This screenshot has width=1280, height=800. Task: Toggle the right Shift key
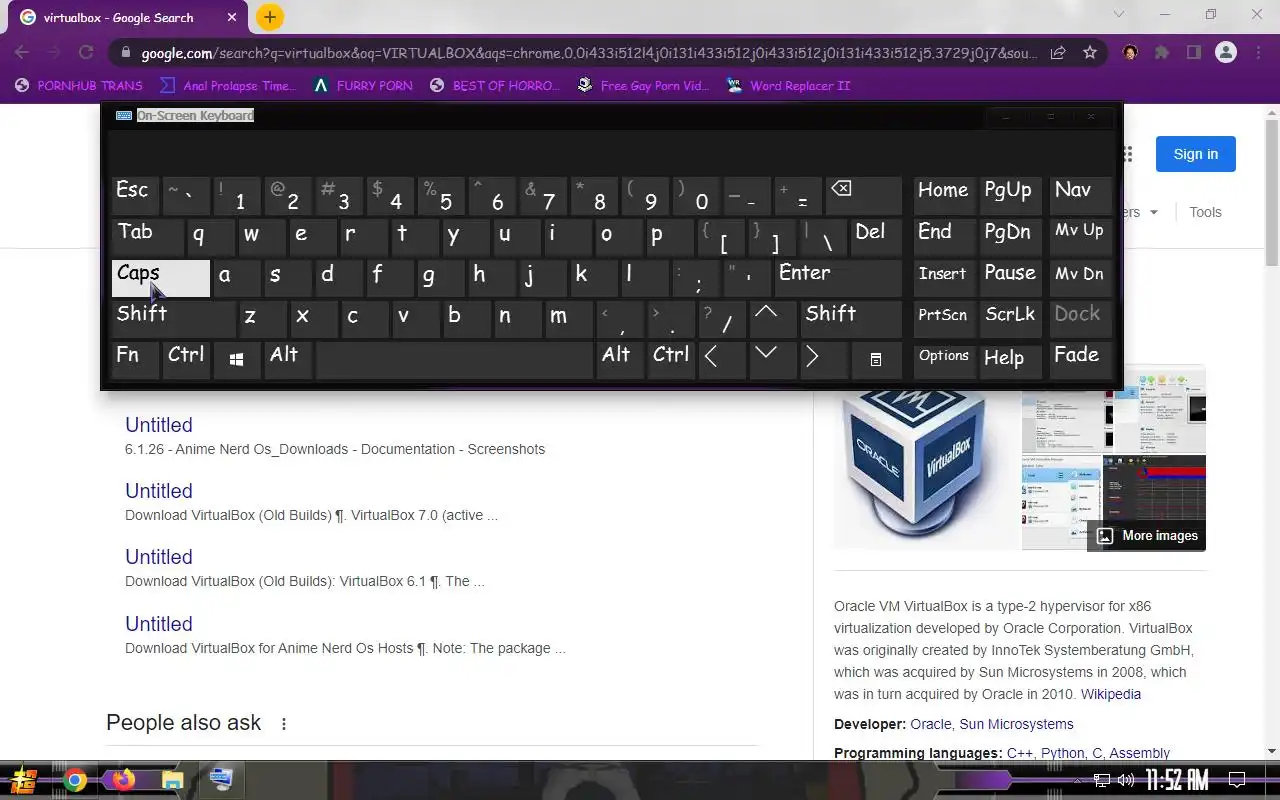click(x=851, y=318)
